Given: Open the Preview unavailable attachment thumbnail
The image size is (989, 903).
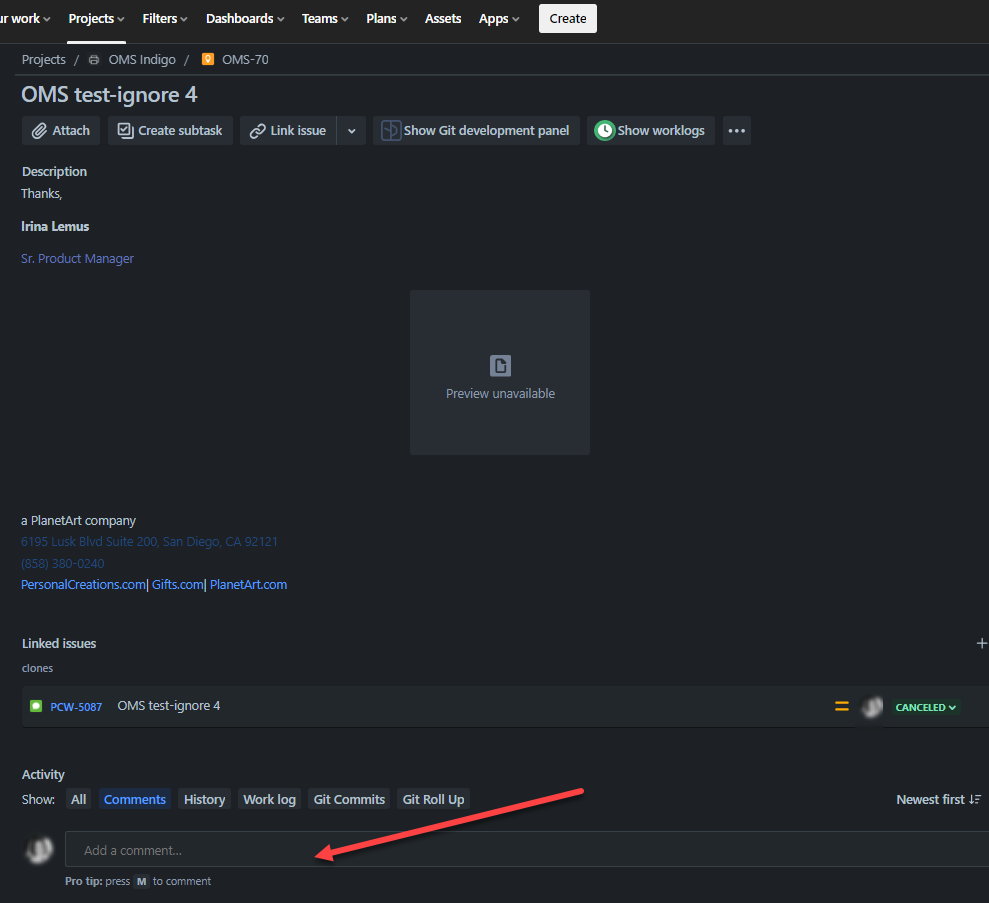Looking at the screenshot, I should 500,372.
